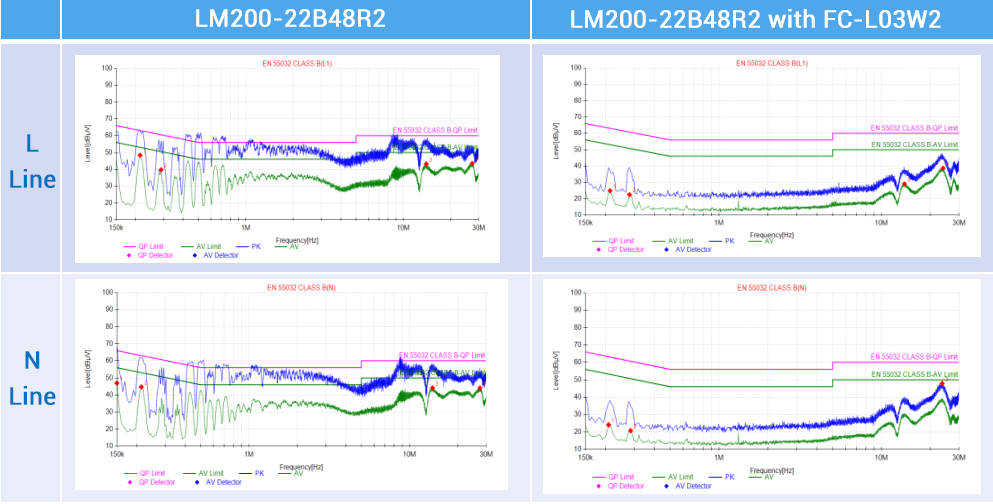Click 'Frequency[Hz]' axis label in FC-L03W2 L Line chart
Image resolution: width=993 pixels, height=504 pixels.
(771, 235)
